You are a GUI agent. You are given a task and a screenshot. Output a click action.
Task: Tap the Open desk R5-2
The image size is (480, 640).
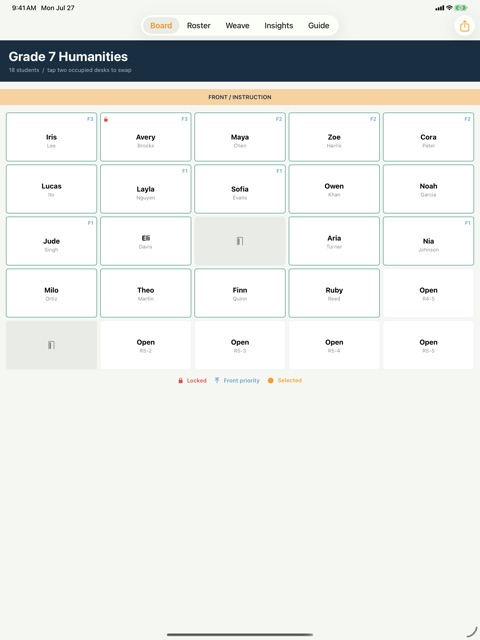pyautogui.click(x=146, y=345)
